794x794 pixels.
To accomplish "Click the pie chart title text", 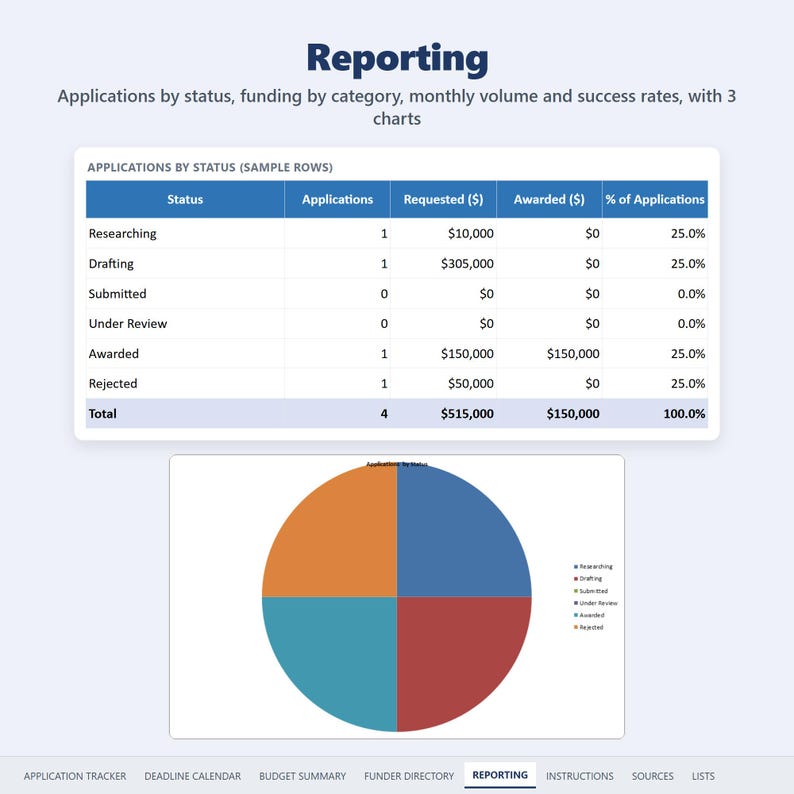I will pos(397,464).
